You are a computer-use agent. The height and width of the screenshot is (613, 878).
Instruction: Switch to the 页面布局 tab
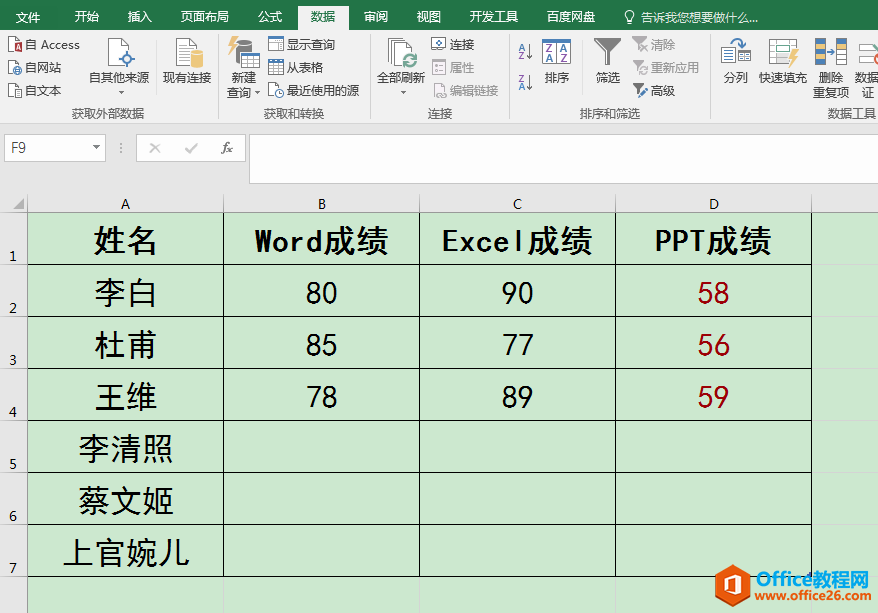tap(205, 17)
